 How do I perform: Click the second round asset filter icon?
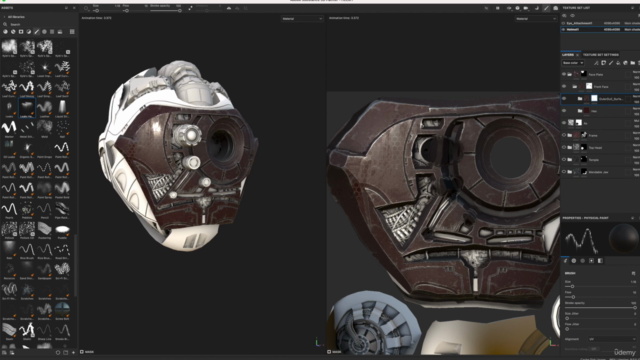pyautogui.click(x=13, y=31)
